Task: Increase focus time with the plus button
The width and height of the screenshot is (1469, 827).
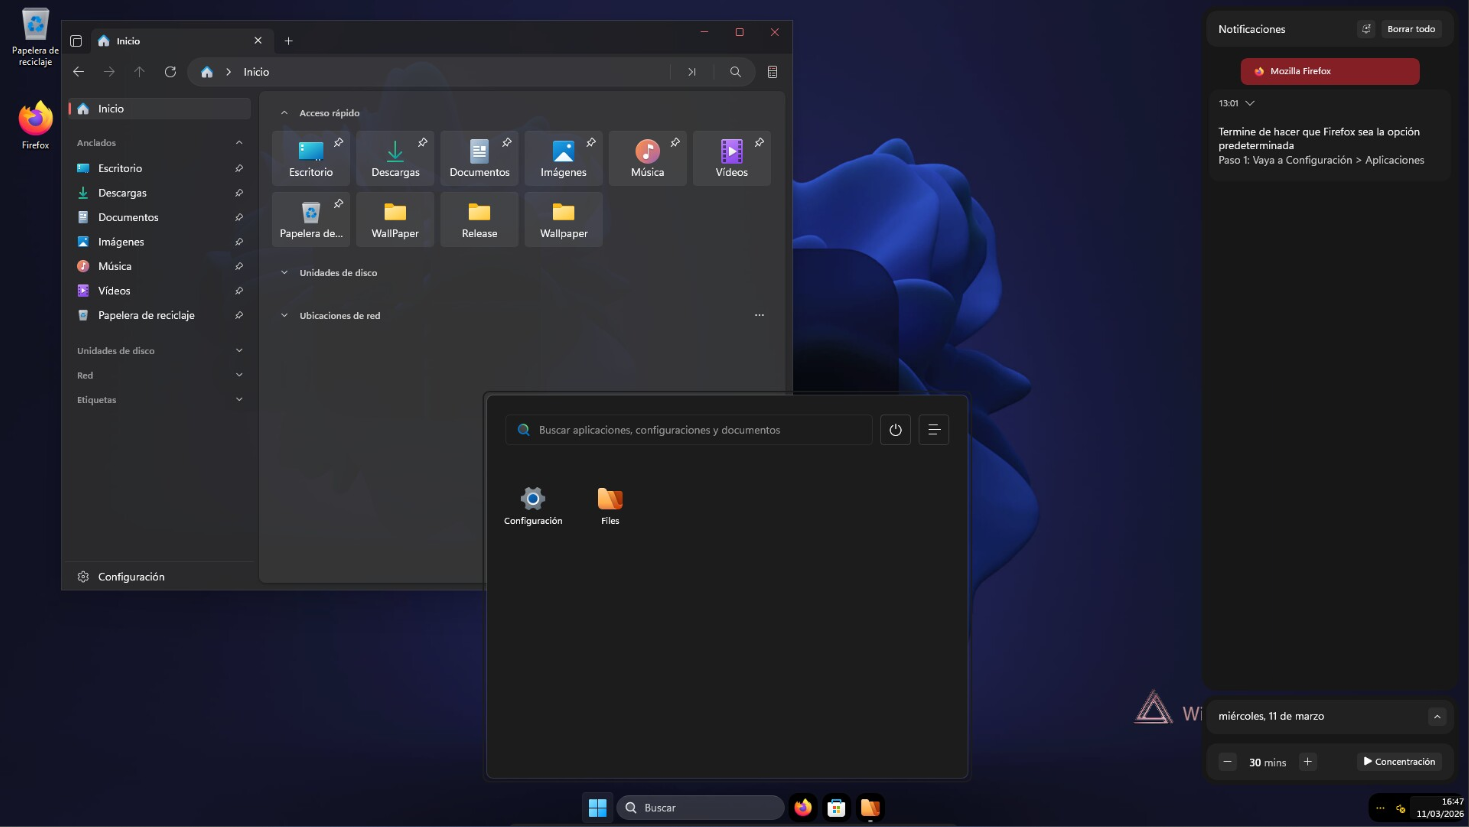Action: click(x=1307, y=762)
